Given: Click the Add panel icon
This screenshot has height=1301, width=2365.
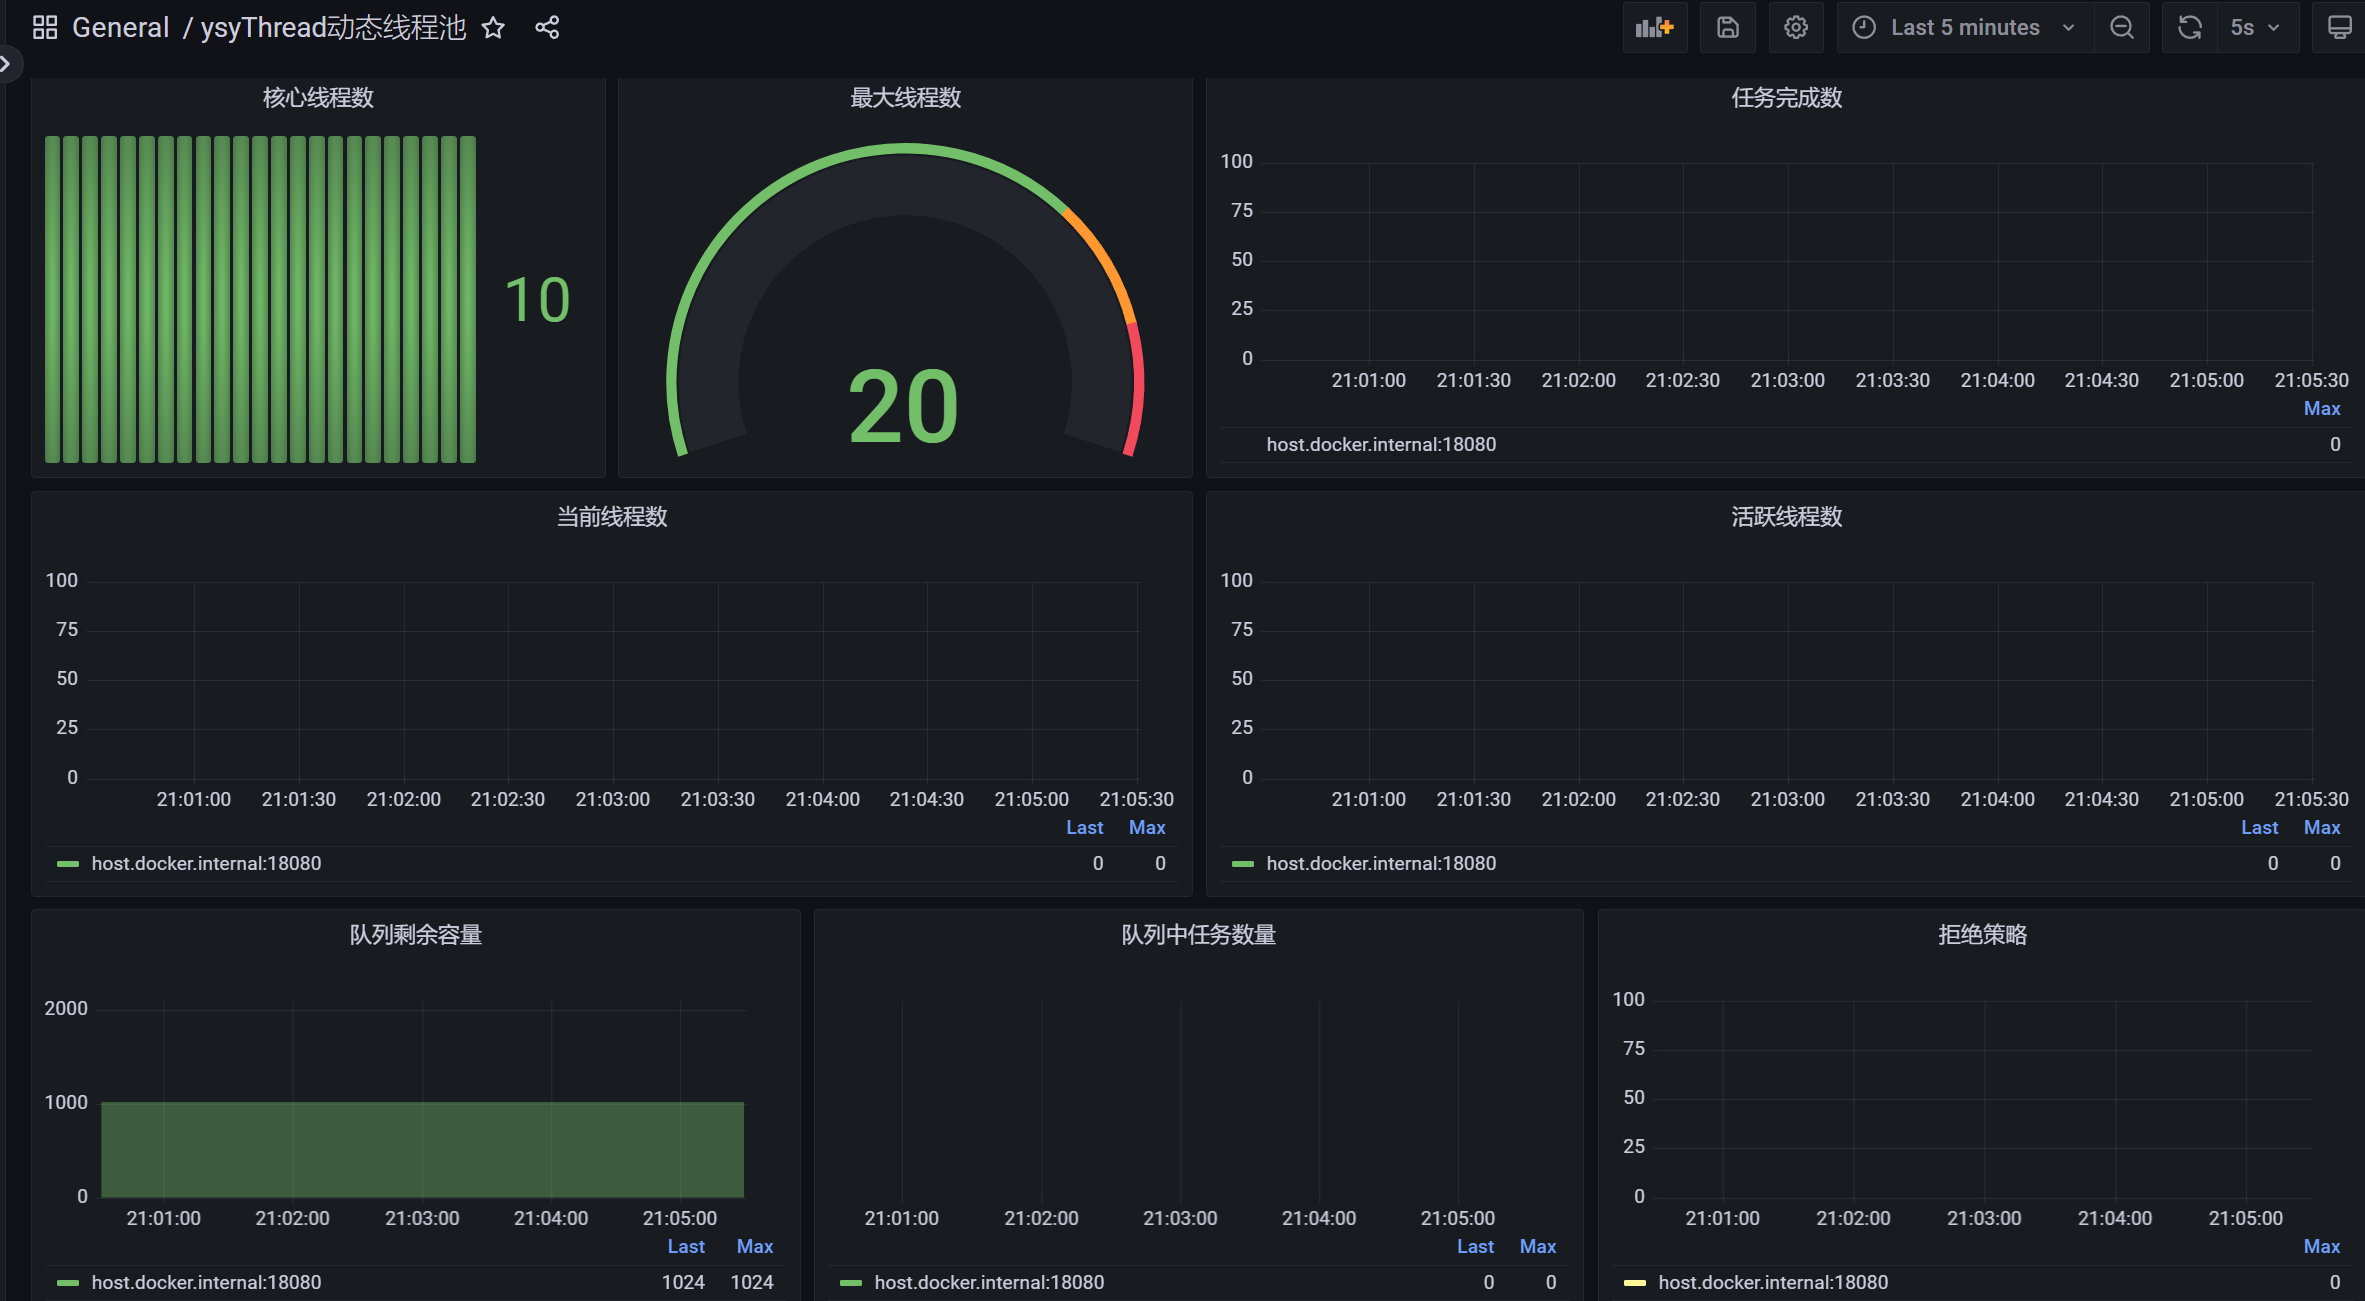Looking at the screenshot, I should pyautogui.click(x=1654, y=28).
